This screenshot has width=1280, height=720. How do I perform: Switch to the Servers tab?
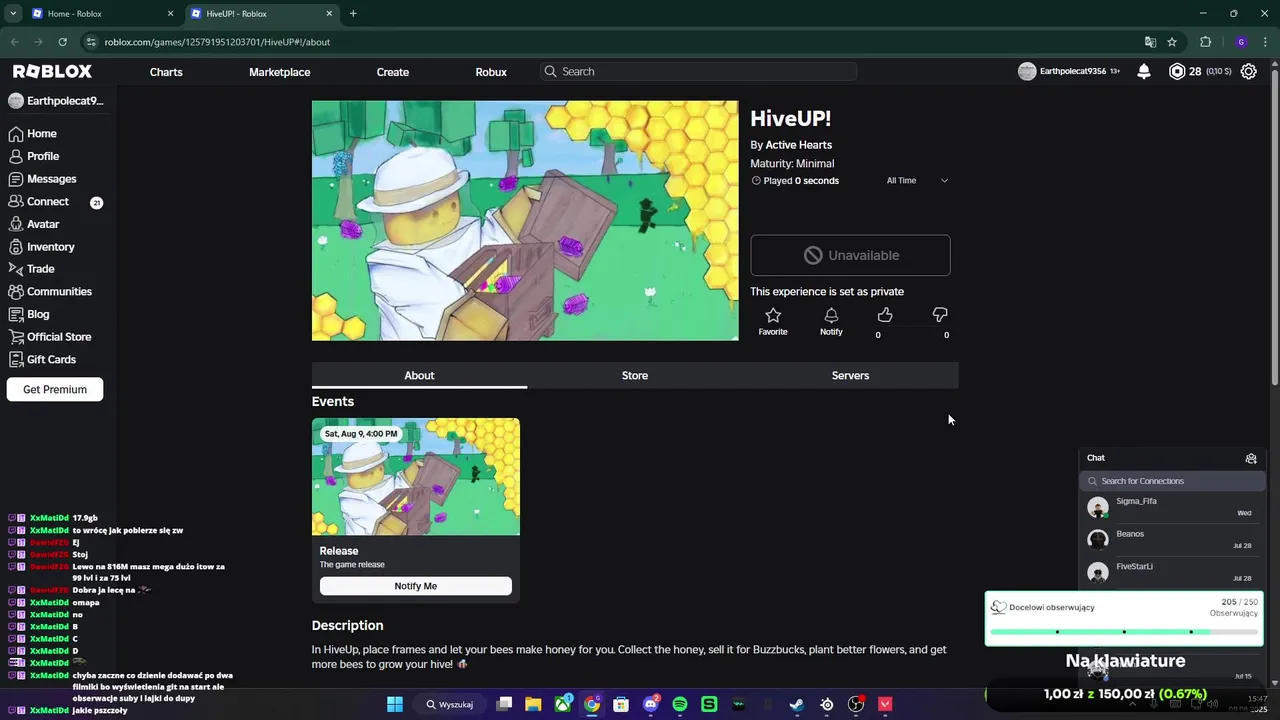[850, 375]
